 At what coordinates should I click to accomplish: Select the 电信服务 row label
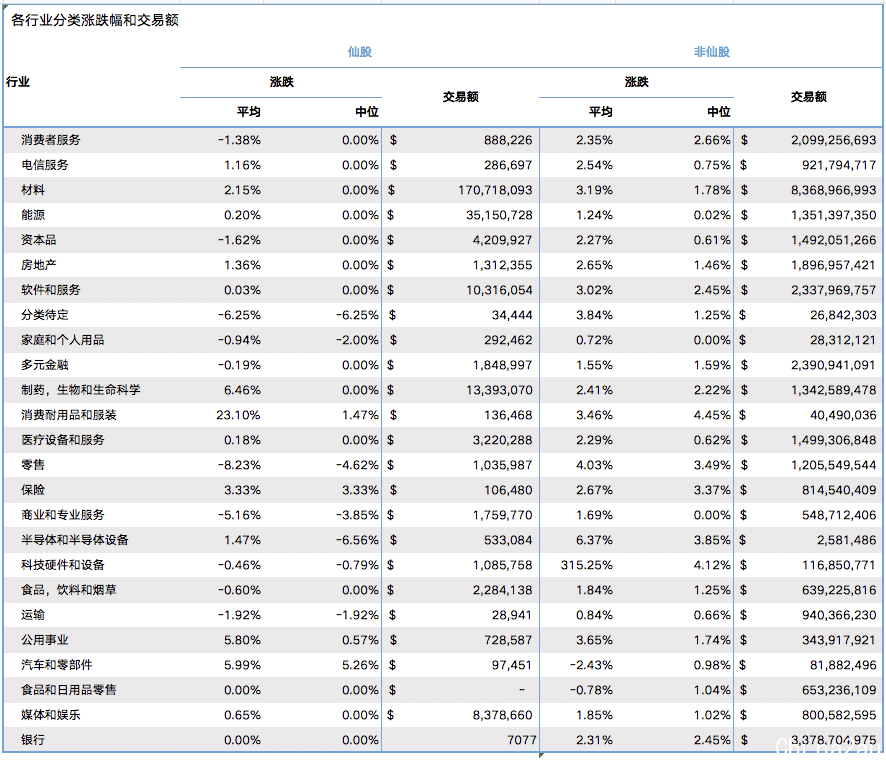45,165
